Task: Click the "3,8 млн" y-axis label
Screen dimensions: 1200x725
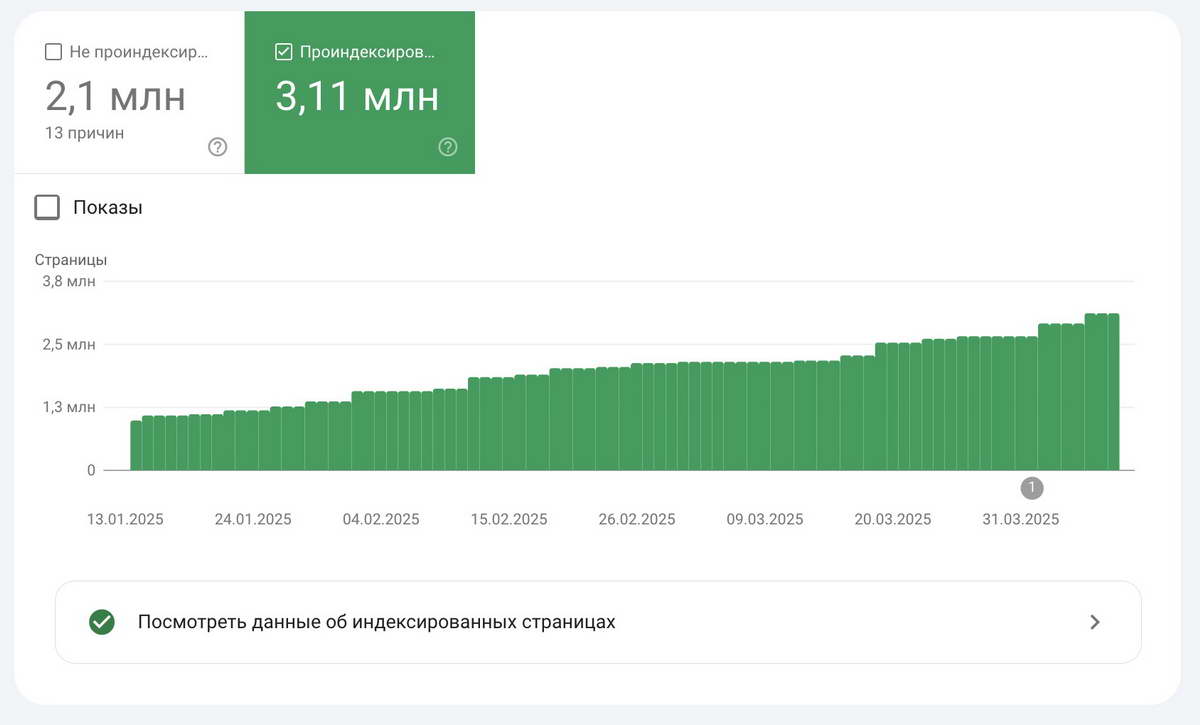Action: tap(69, 281)
